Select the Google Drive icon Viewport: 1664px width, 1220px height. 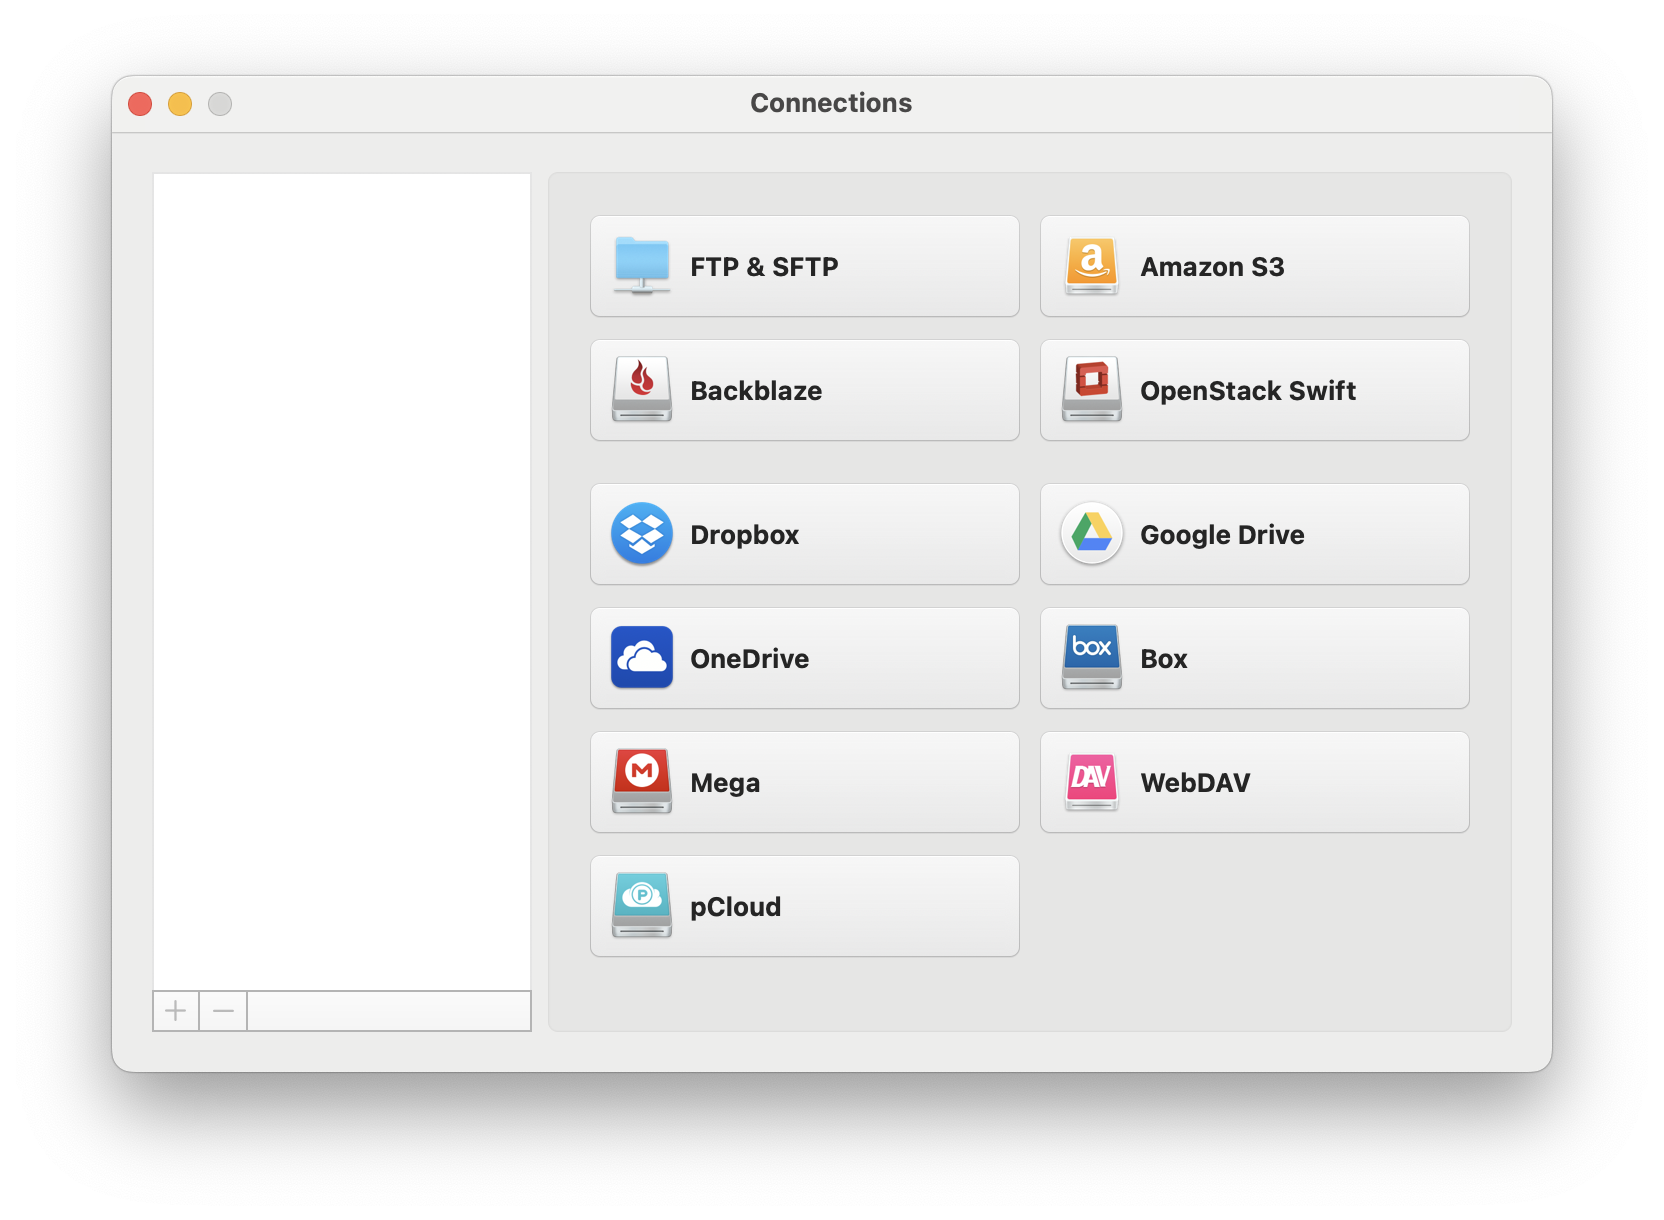click(x=1091, y=534)
